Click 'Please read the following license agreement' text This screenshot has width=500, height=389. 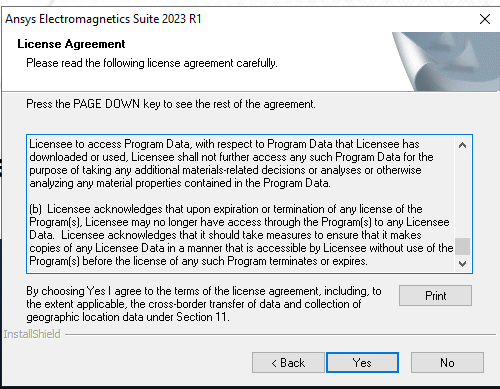[152, 63]
